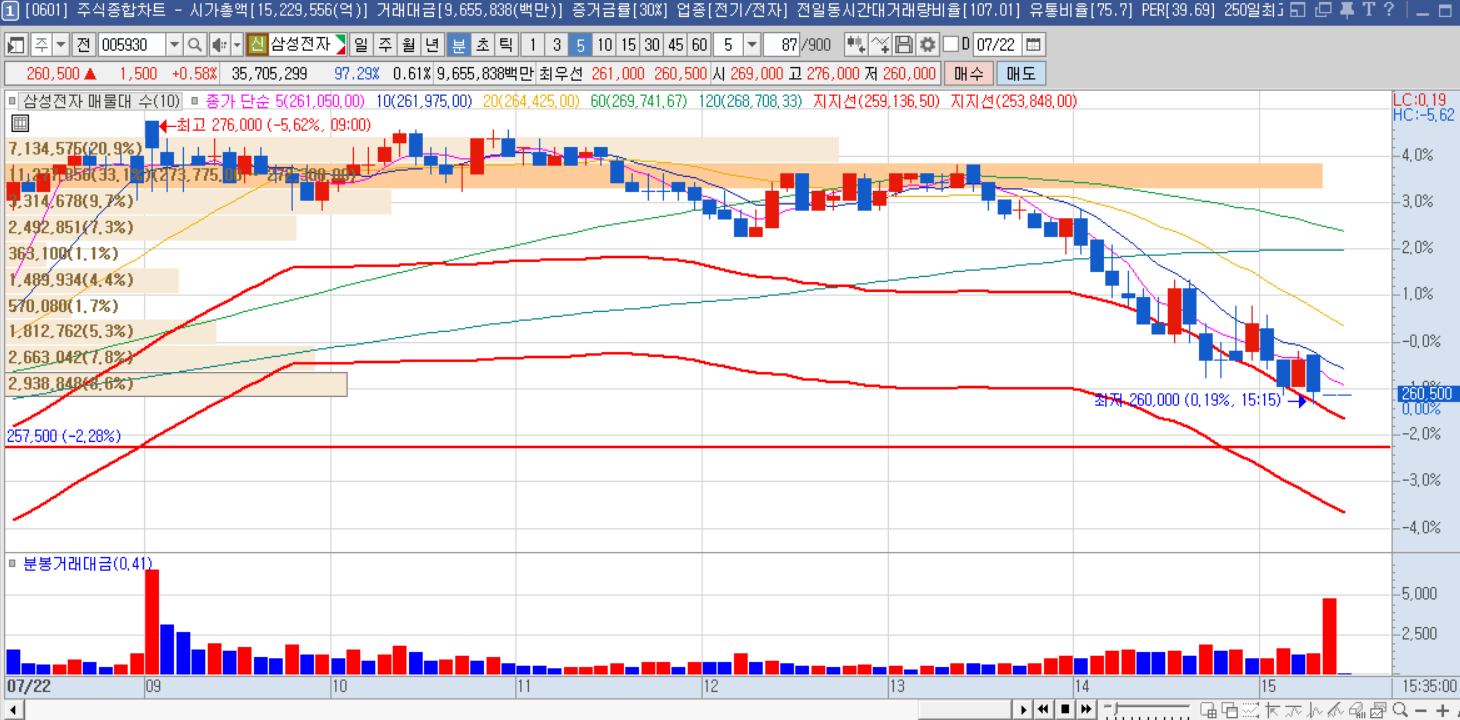Click the add-indicator line chart icon

pos(880,45)
